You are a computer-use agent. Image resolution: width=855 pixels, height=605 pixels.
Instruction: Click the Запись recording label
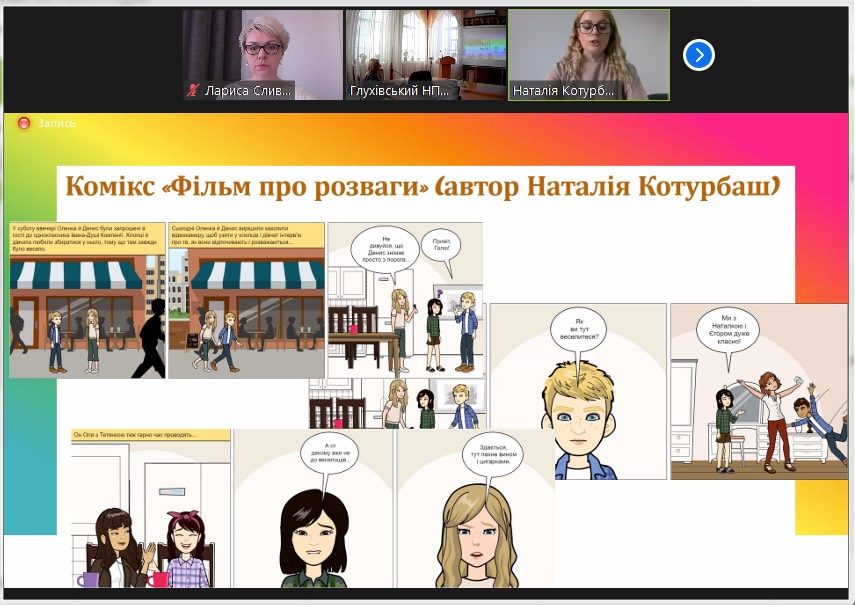pyautogui.click(x=56, y=123)
